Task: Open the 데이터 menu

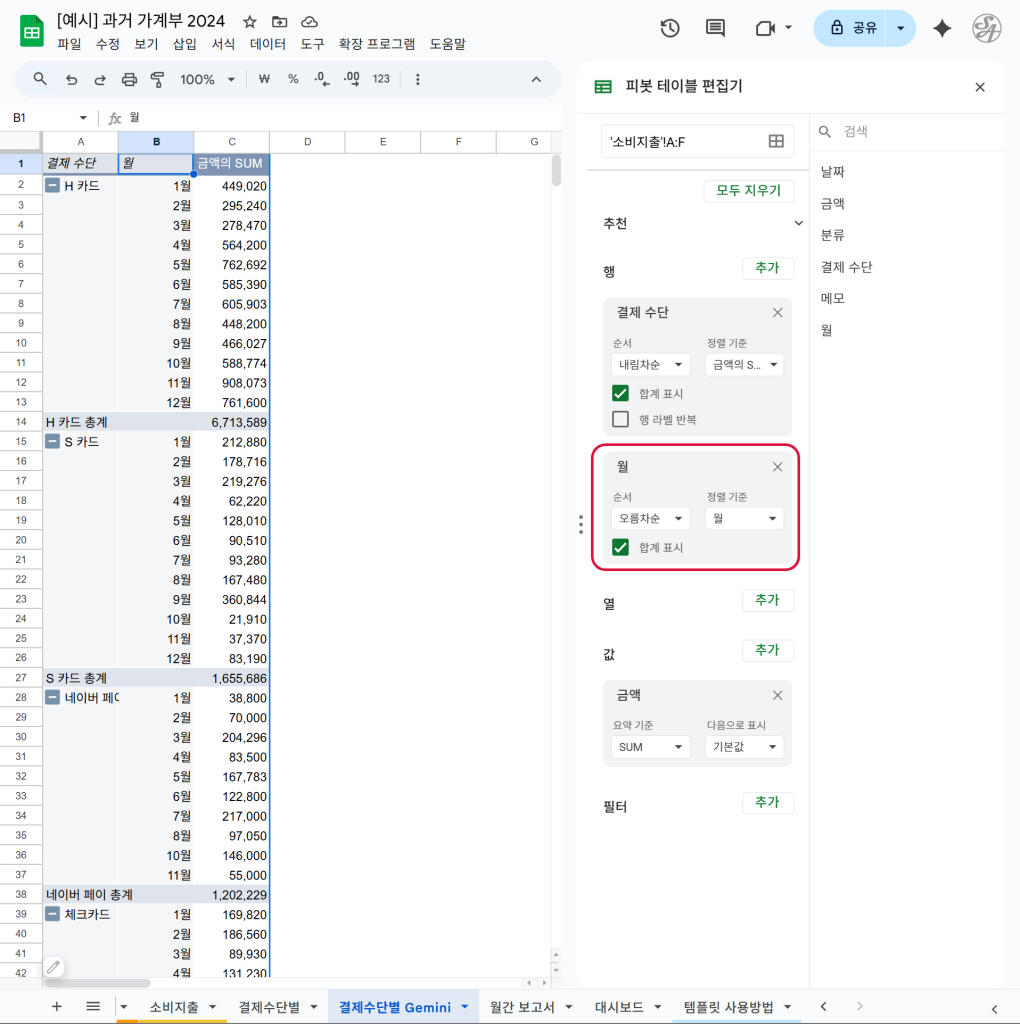Action: pyautogui.click(x=268, y=44)
